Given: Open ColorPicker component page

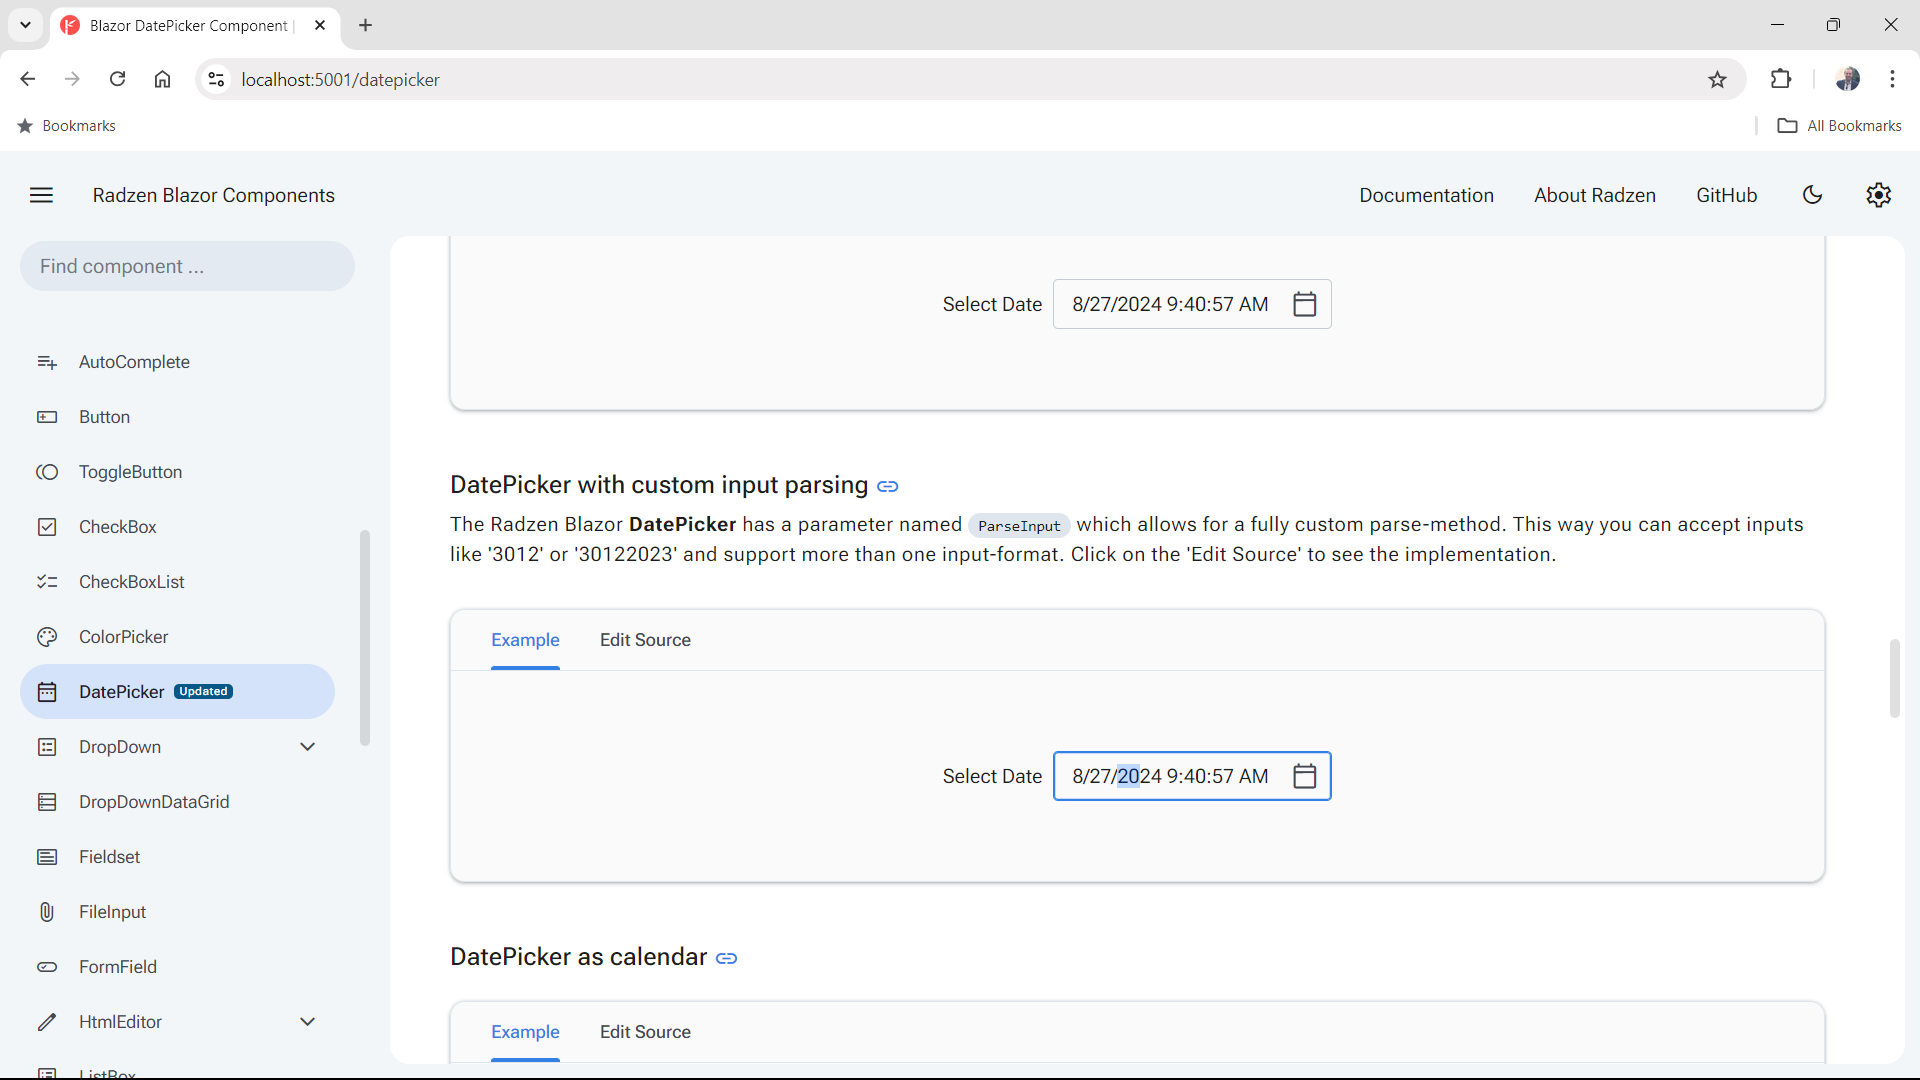Looking at the screenshot, I should click(x=124, y=637).
